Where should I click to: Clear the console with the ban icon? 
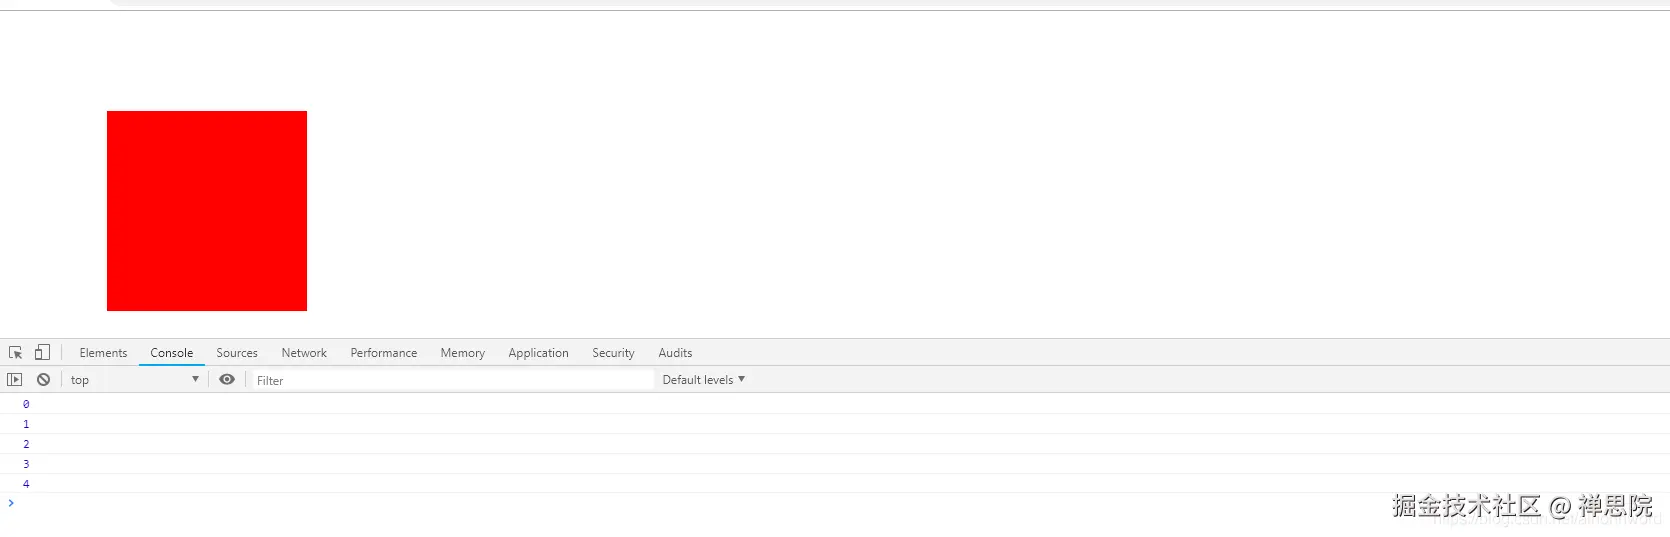[x=43, y=380]
